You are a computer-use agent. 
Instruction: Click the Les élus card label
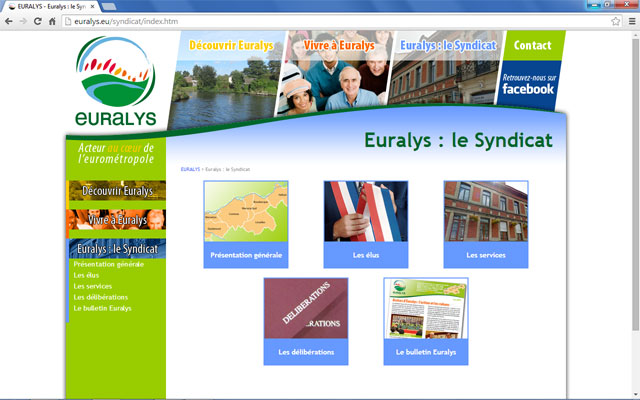pos(366,255)
